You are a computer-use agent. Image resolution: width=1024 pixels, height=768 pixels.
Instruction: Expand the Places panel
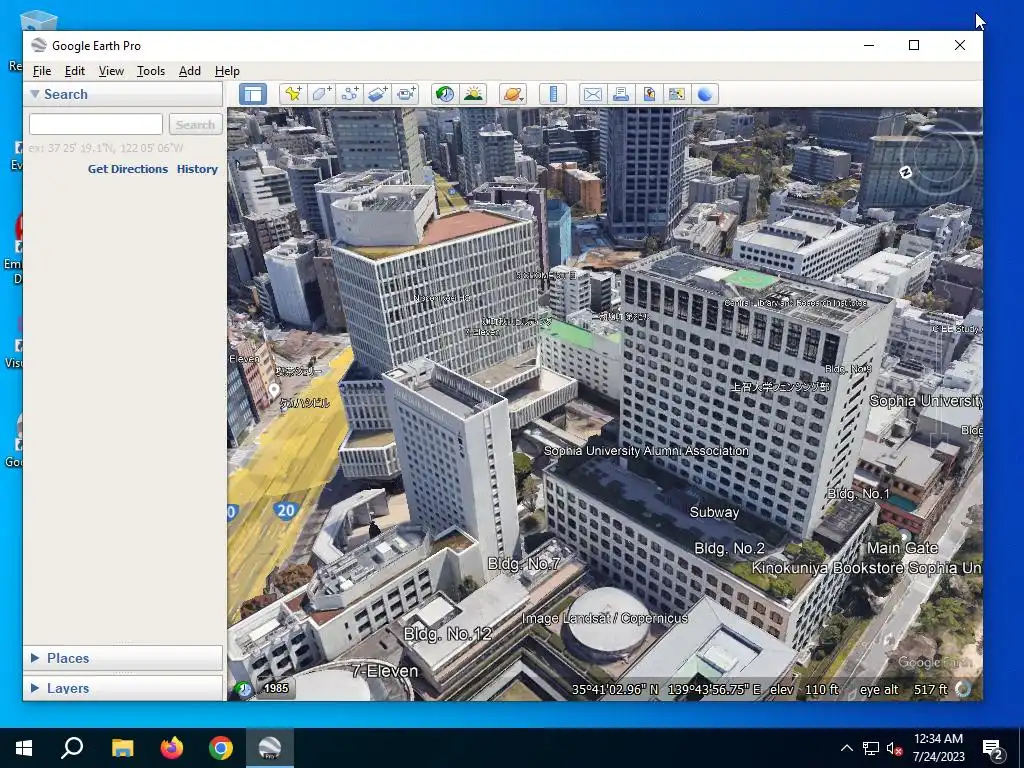coord(35,658)
